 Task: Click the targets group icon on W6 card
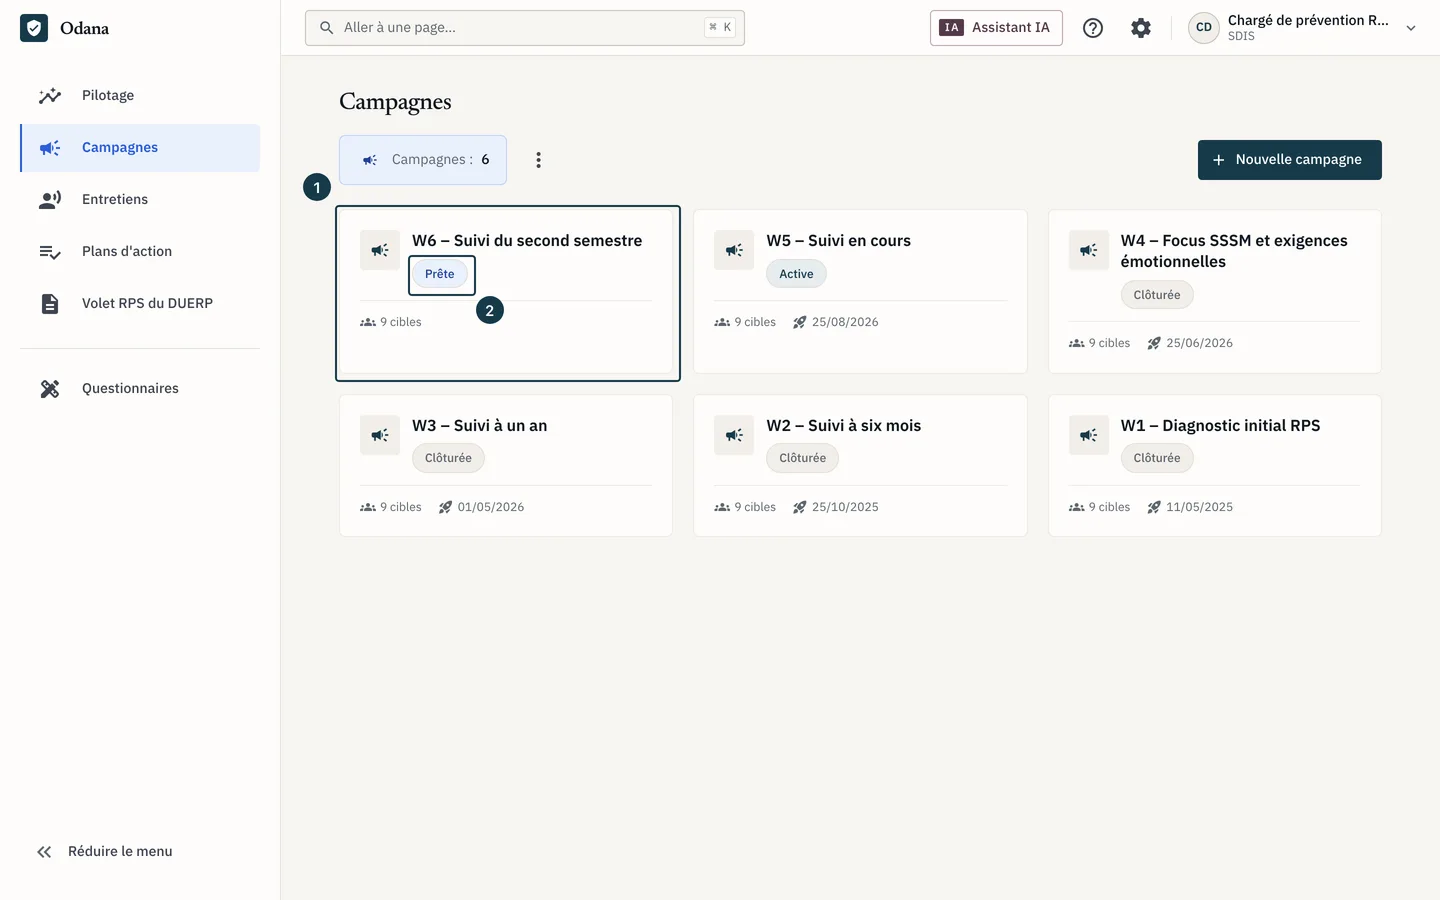point(368,322)
